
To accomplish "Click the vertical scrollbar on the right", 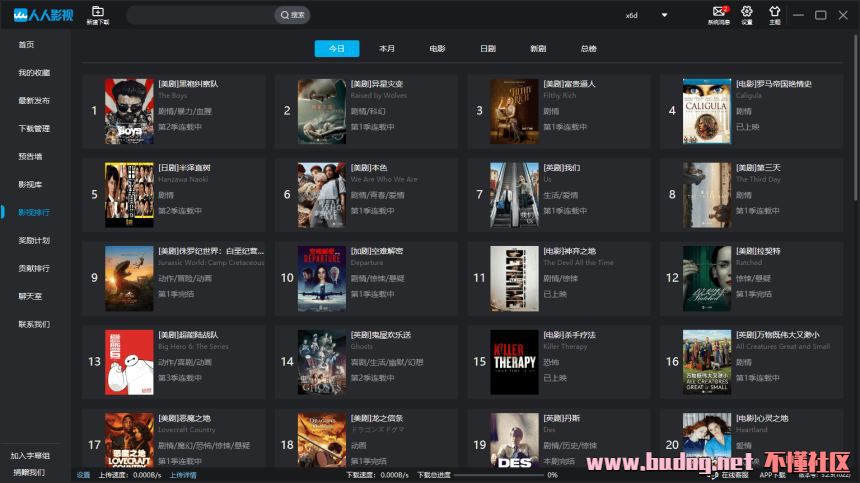I will pyautogui.click(x=856, y=118).
